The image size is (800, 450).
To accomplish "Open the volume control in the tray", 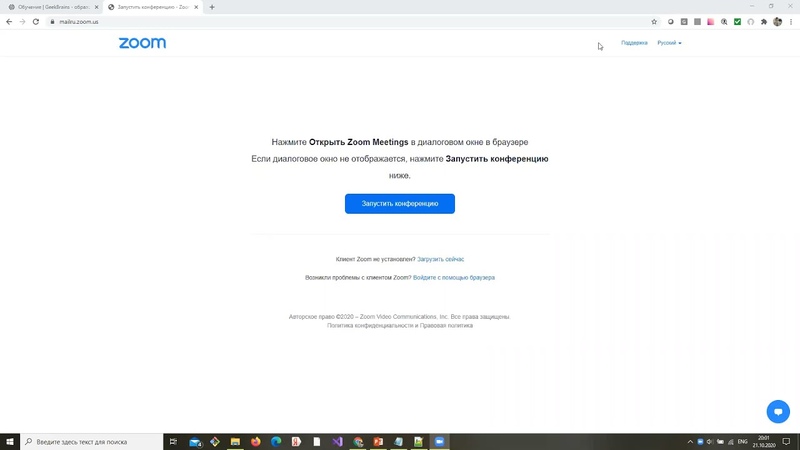I will click(710, 442).
